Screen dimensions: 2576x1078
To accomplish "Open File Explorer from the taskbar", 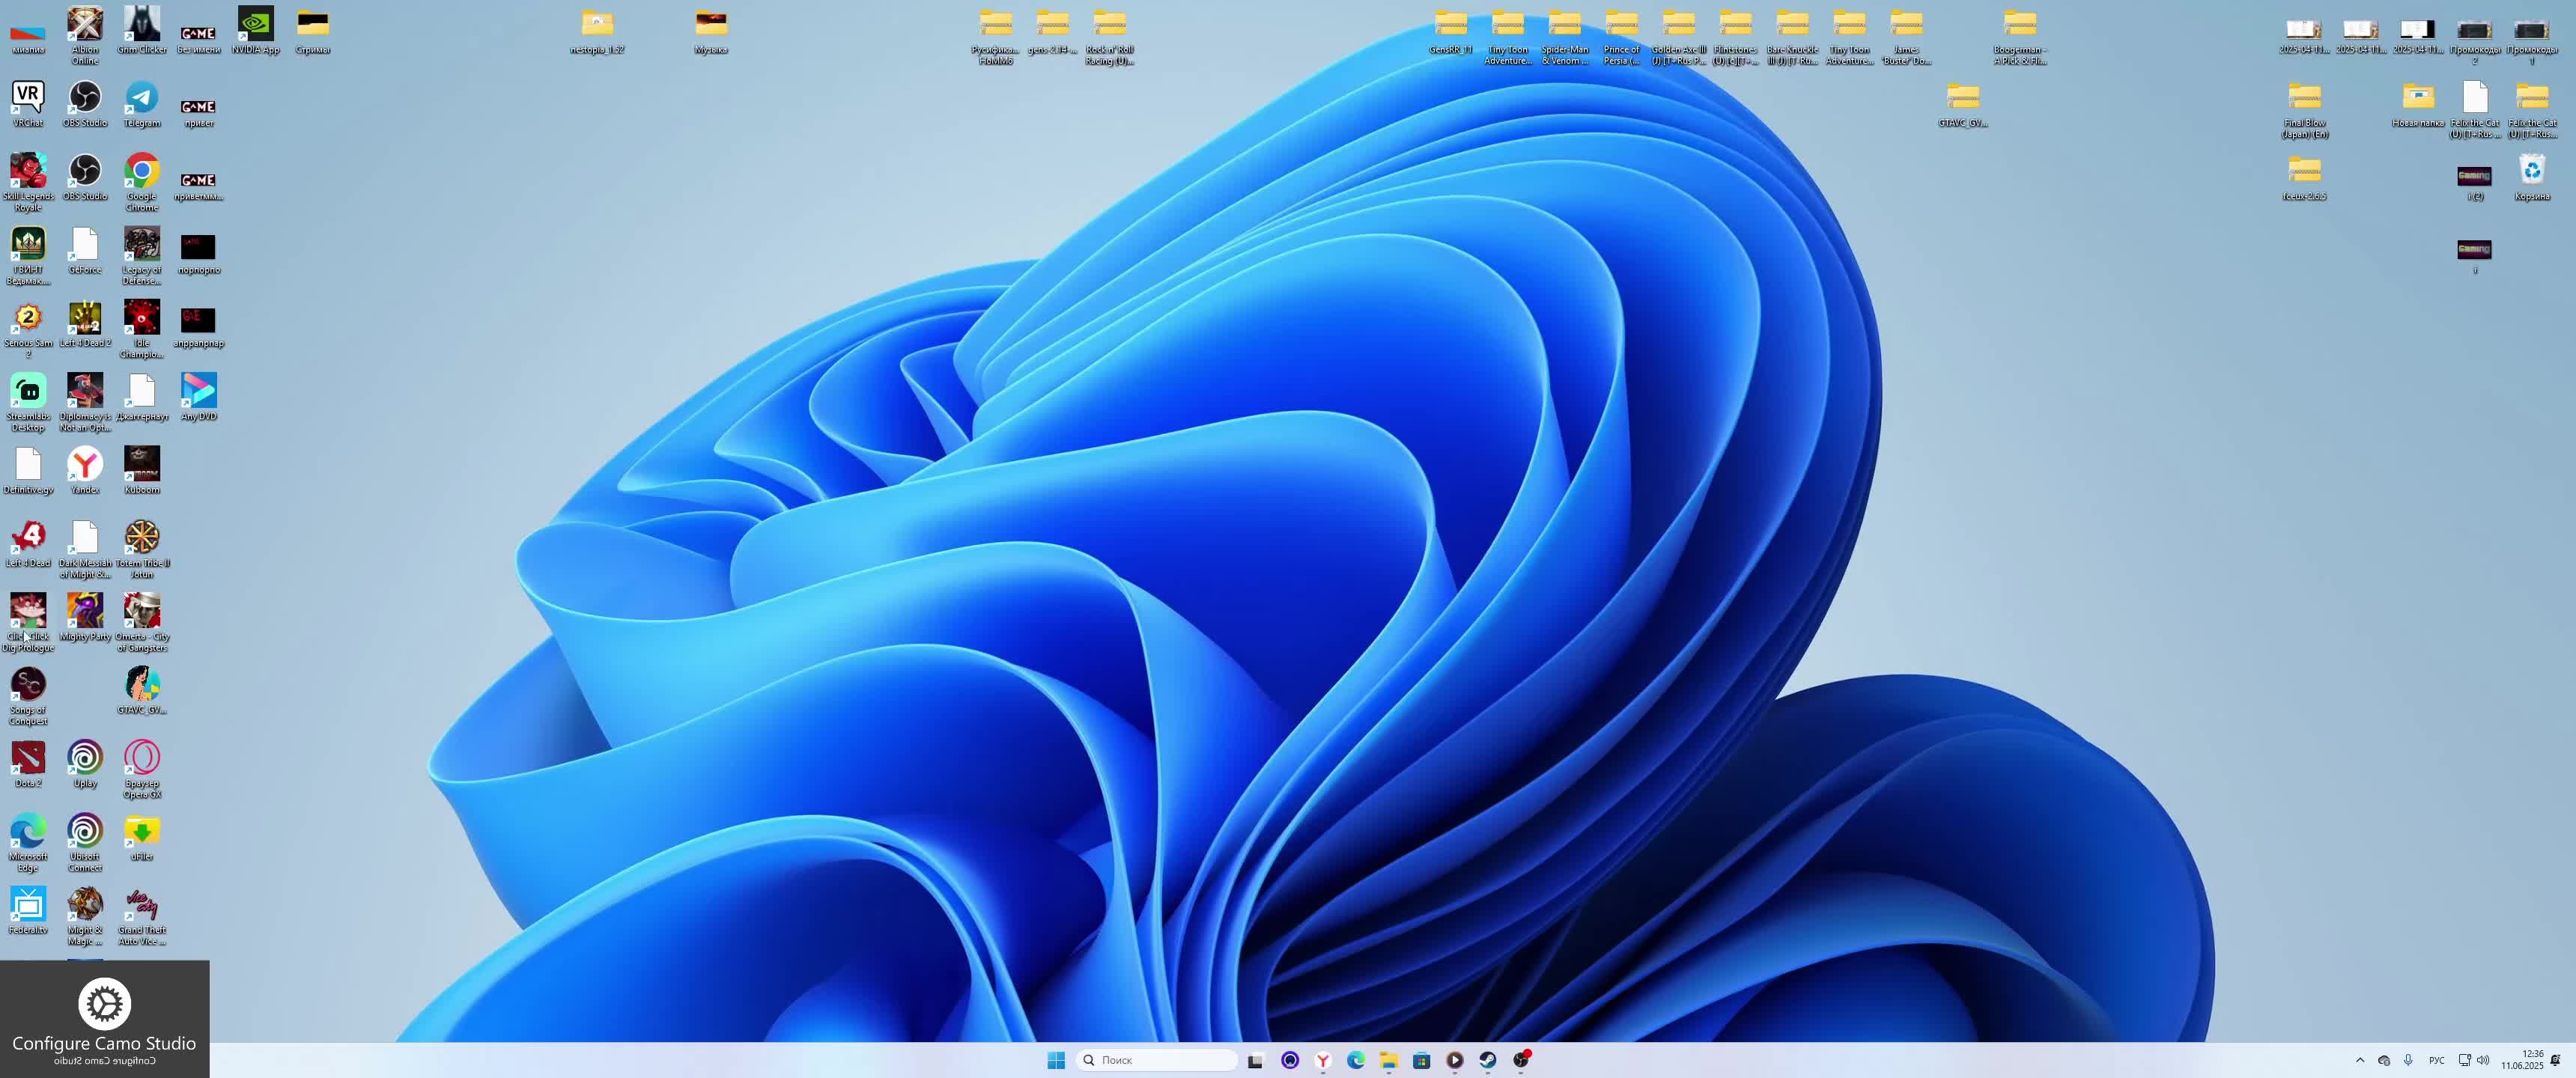I will tap(1389, 1060).
